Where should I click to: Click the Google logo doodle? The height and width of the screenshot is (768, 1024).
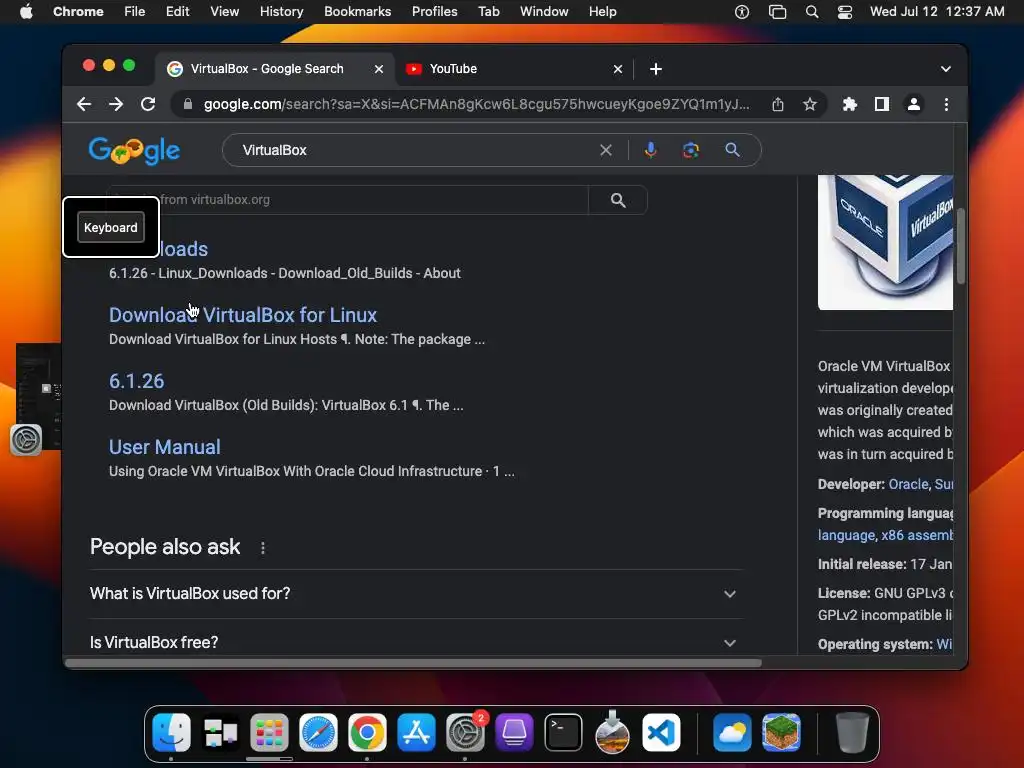click(x=135, y=150)
